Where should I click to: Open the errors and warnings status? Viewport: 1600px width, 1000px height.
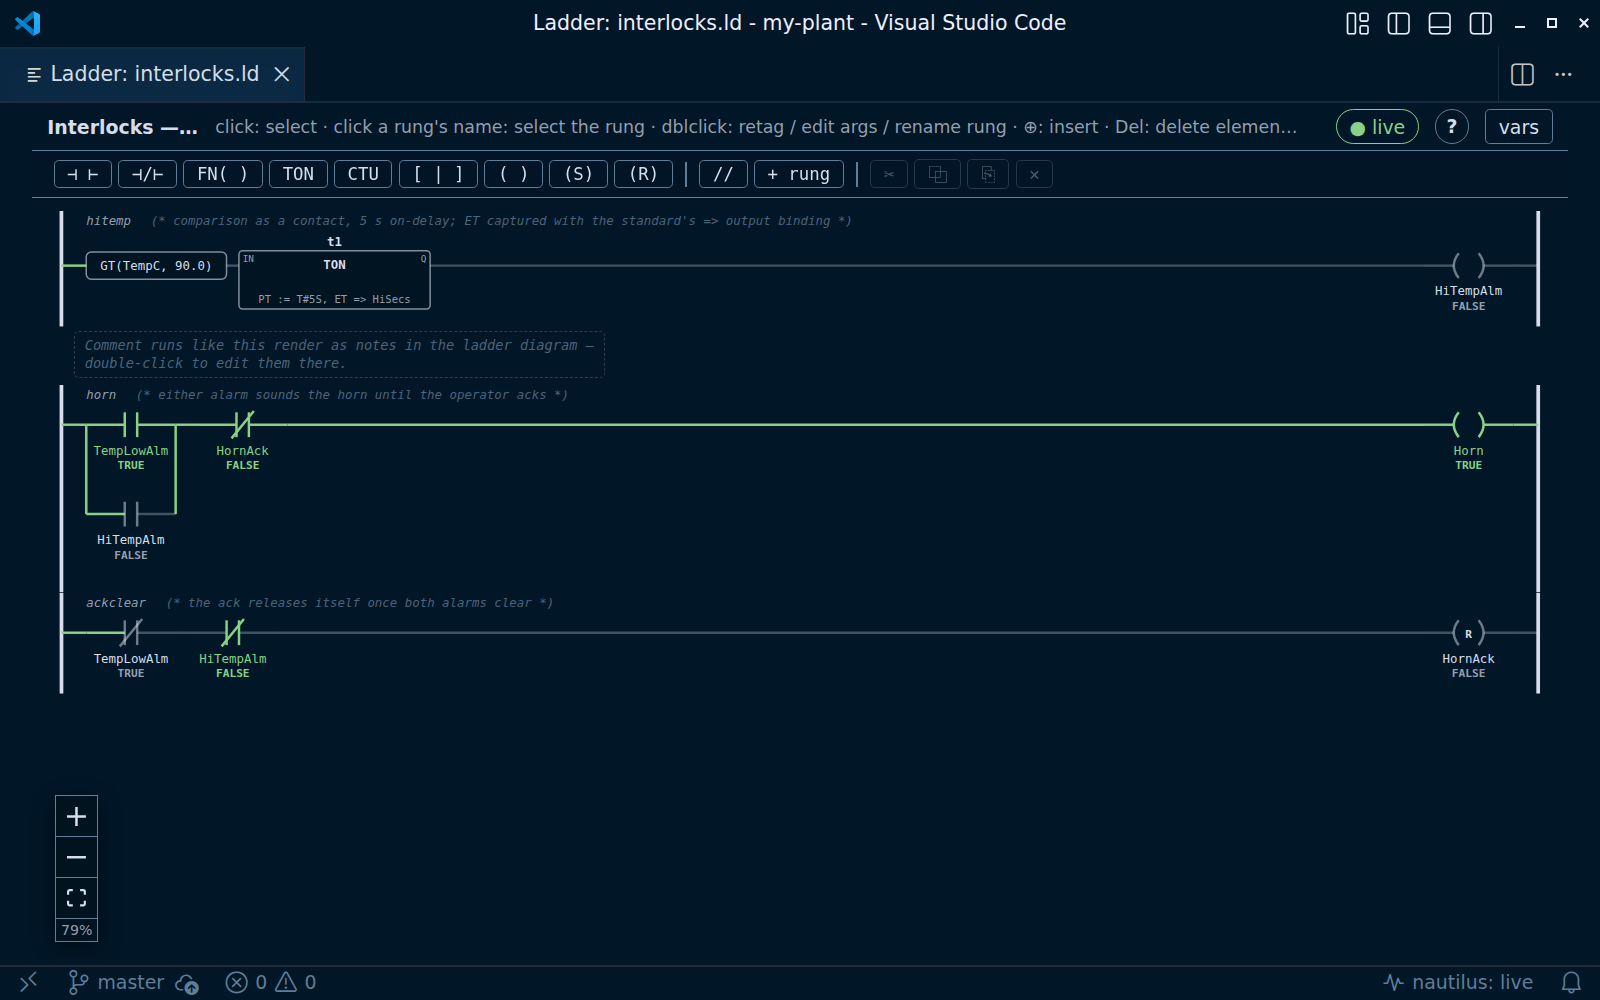point(271,982)
